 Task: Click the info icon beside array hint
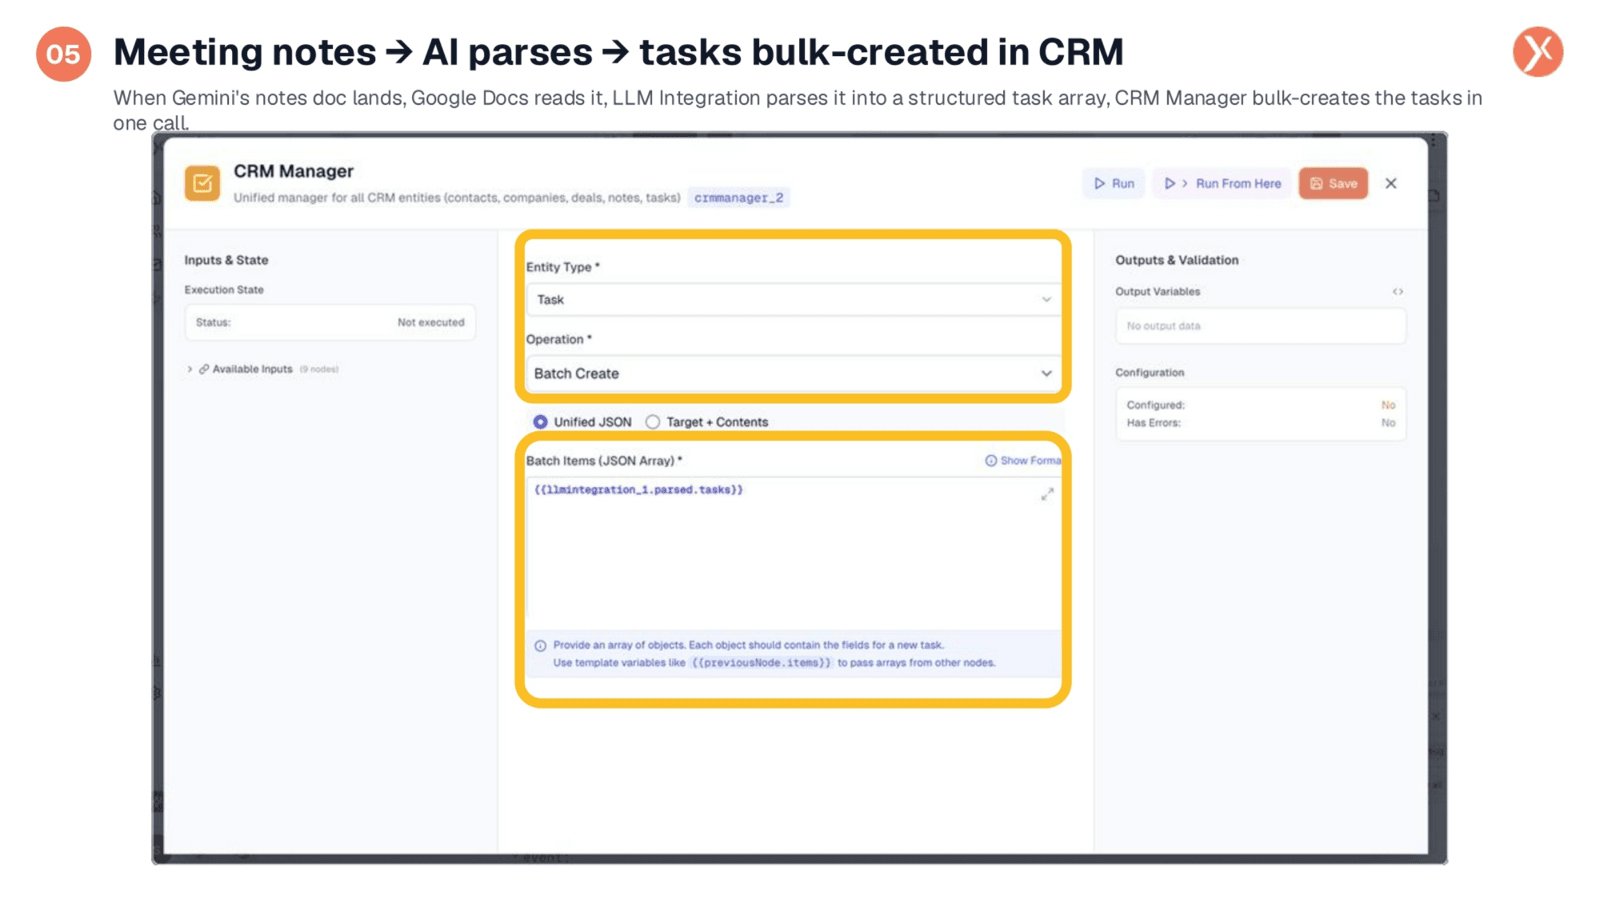pos(540,646)
